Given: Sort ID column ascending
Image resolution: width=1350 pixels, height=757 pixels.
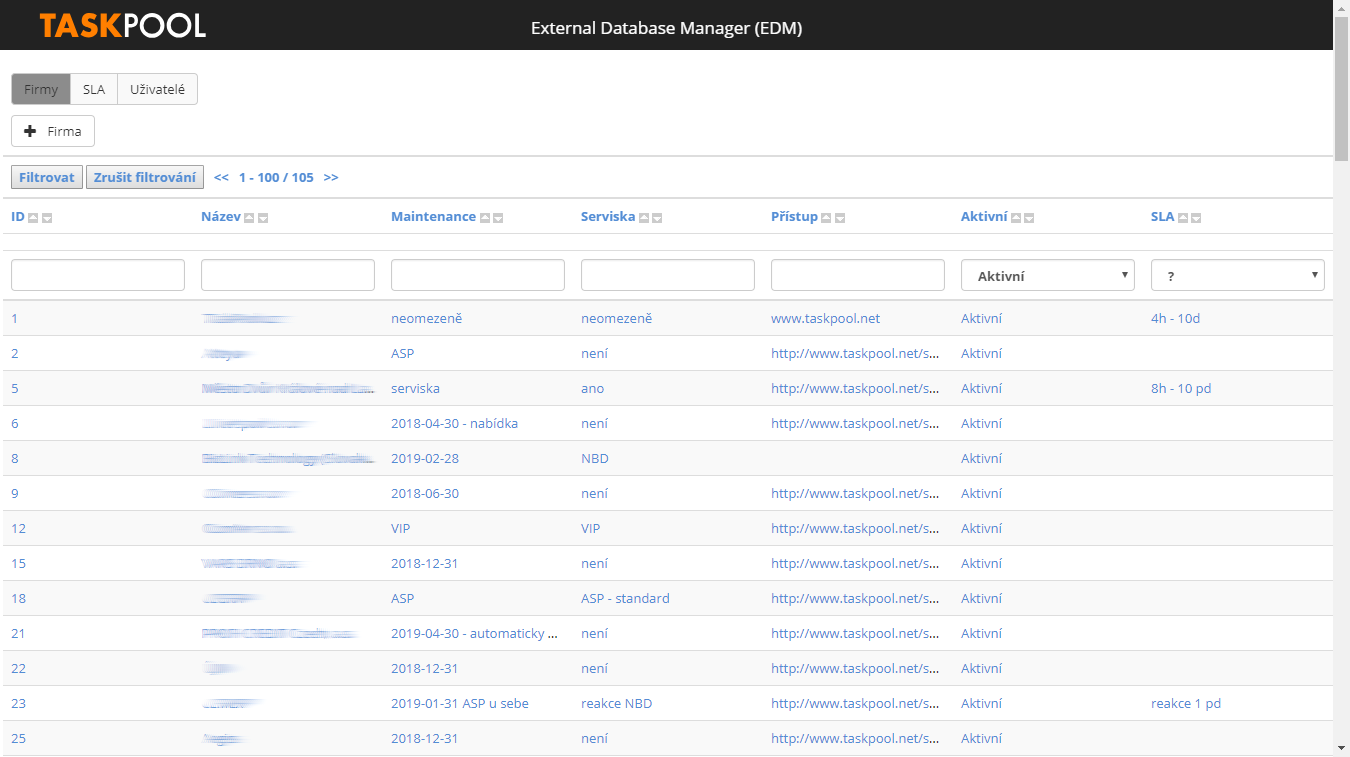Looking at the screenshot, I should pos(33,218).
